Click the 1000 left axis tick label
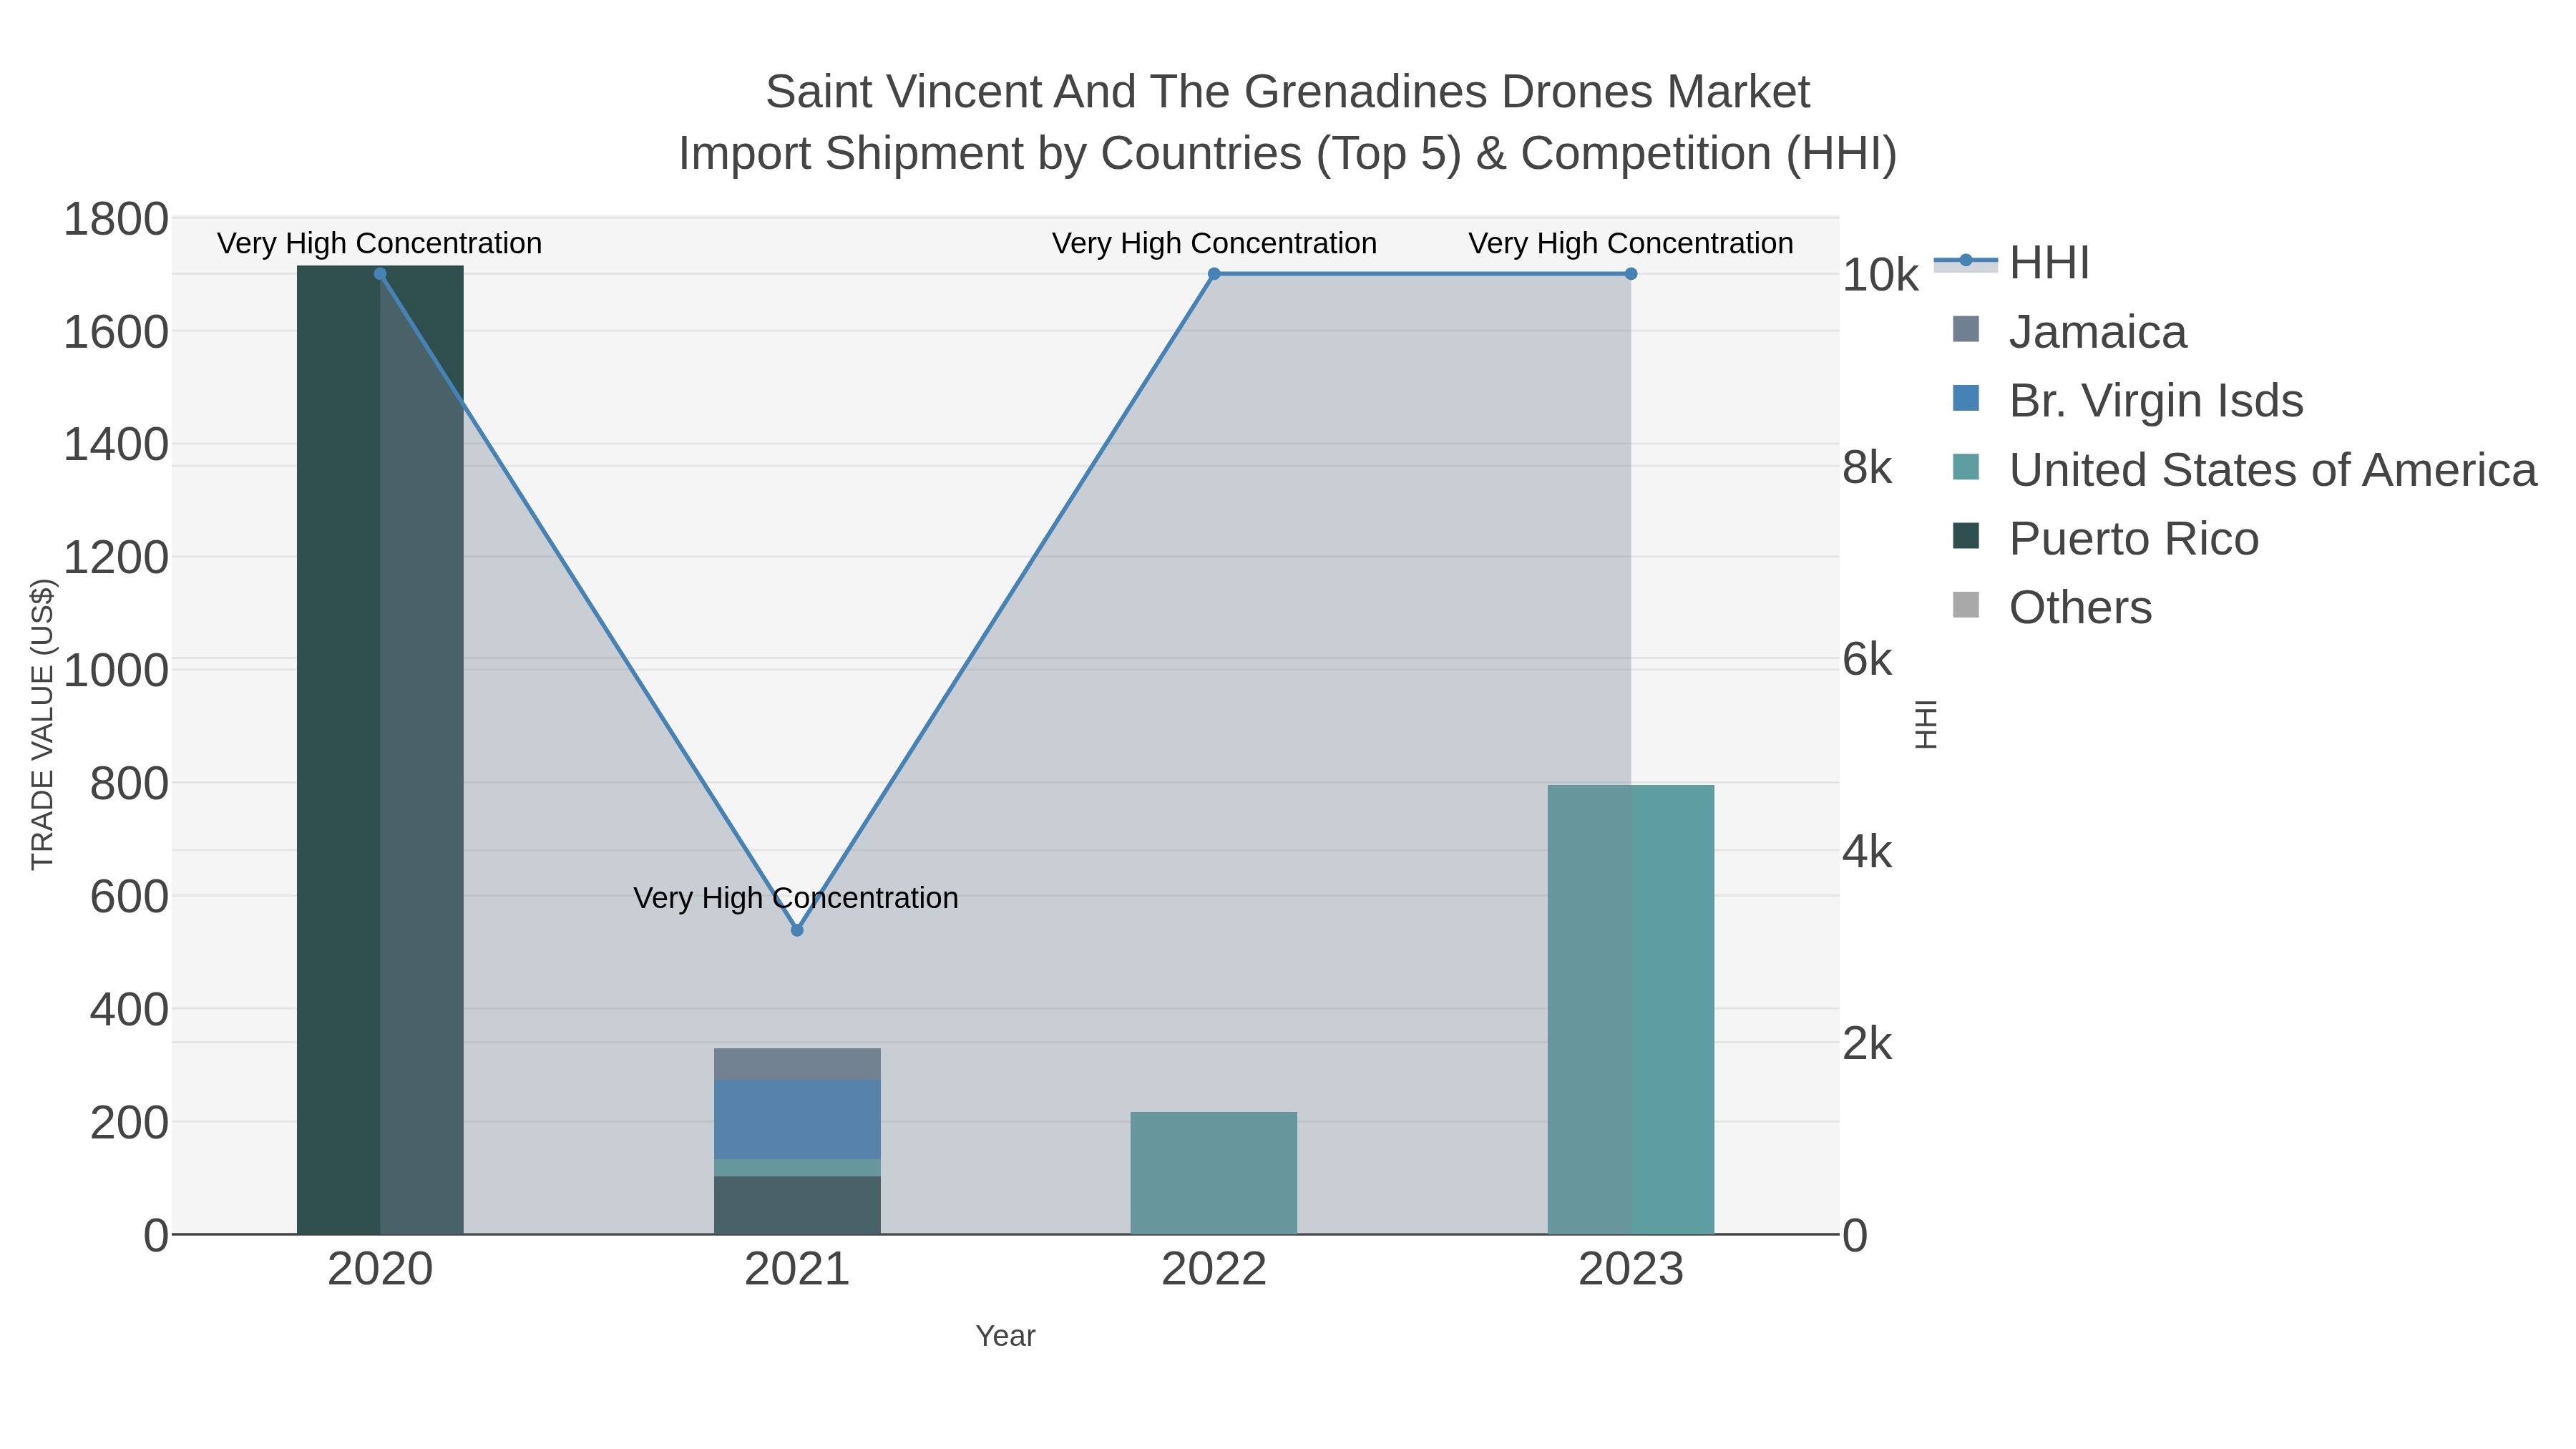This screenshot has height=1449, width=2576. click(x=116, y=671)
